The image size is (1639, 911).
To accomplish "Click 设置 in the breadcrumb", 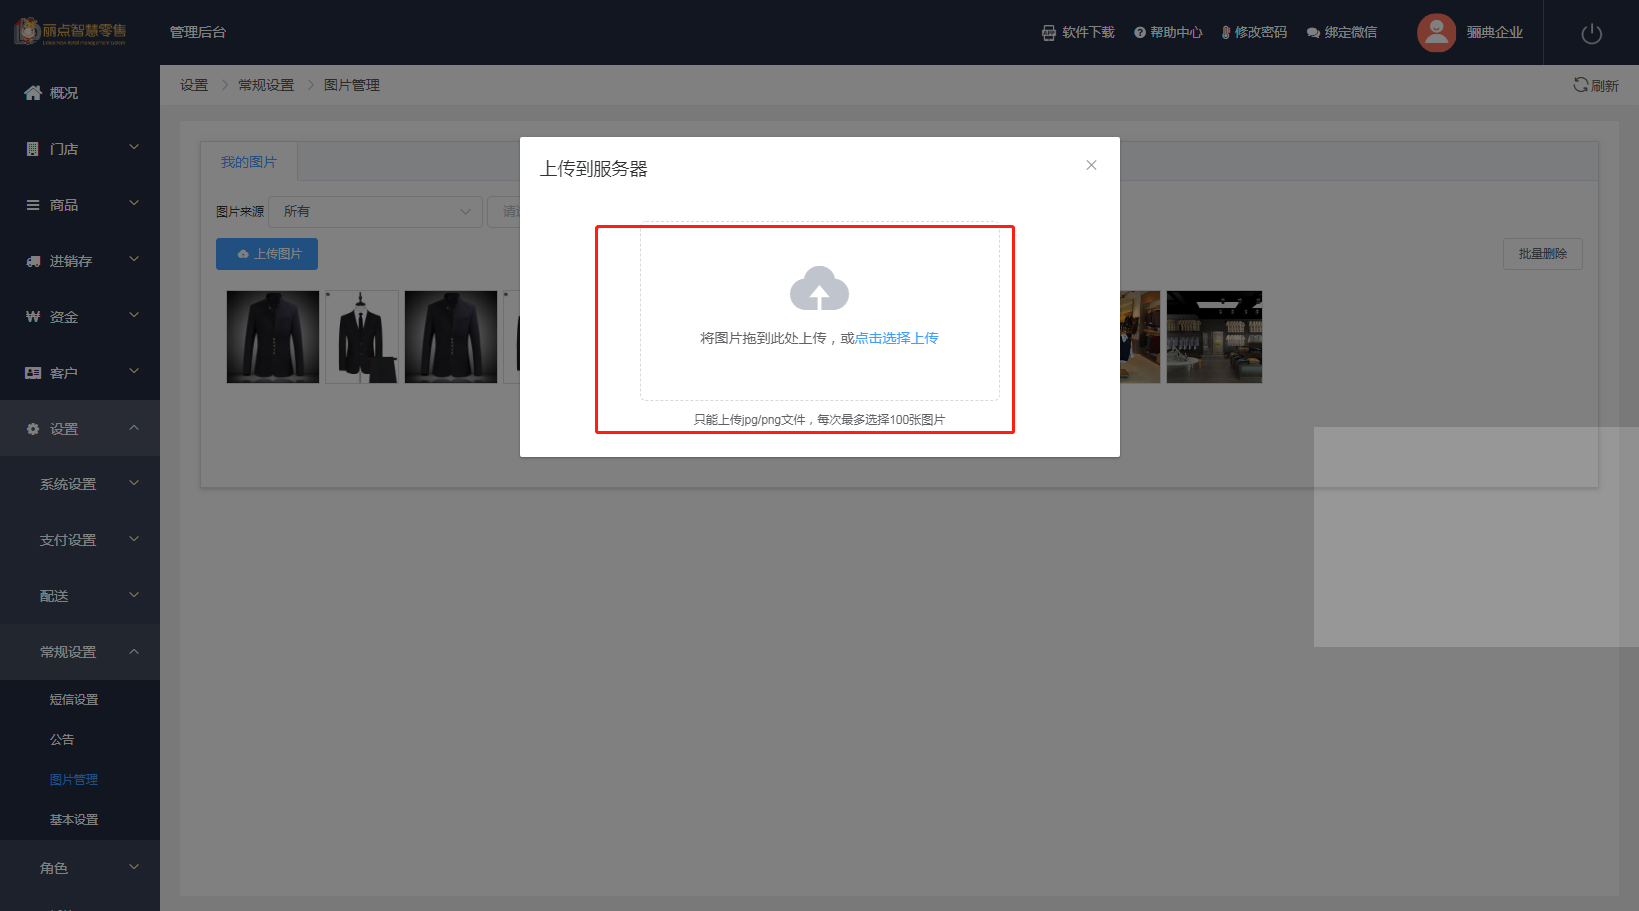I will (x=194, y=85).
